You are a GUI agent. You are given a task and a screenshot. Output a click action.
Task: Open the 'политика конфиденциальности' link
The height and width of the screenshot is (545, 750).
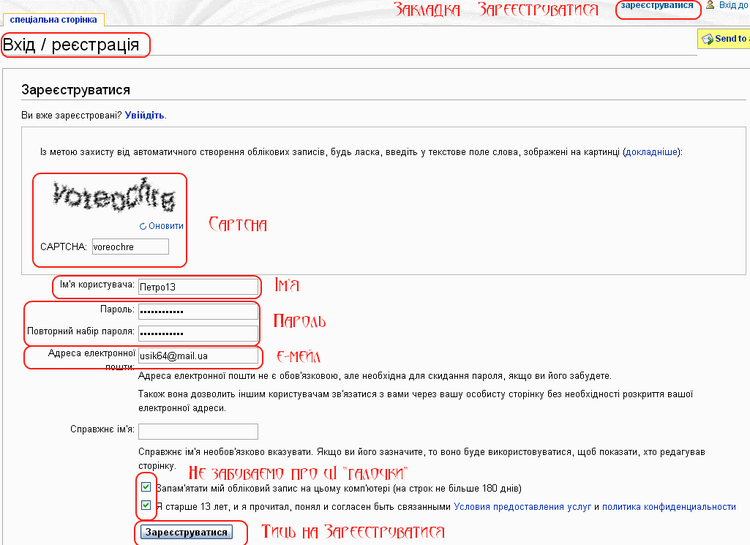click(669, 507)
